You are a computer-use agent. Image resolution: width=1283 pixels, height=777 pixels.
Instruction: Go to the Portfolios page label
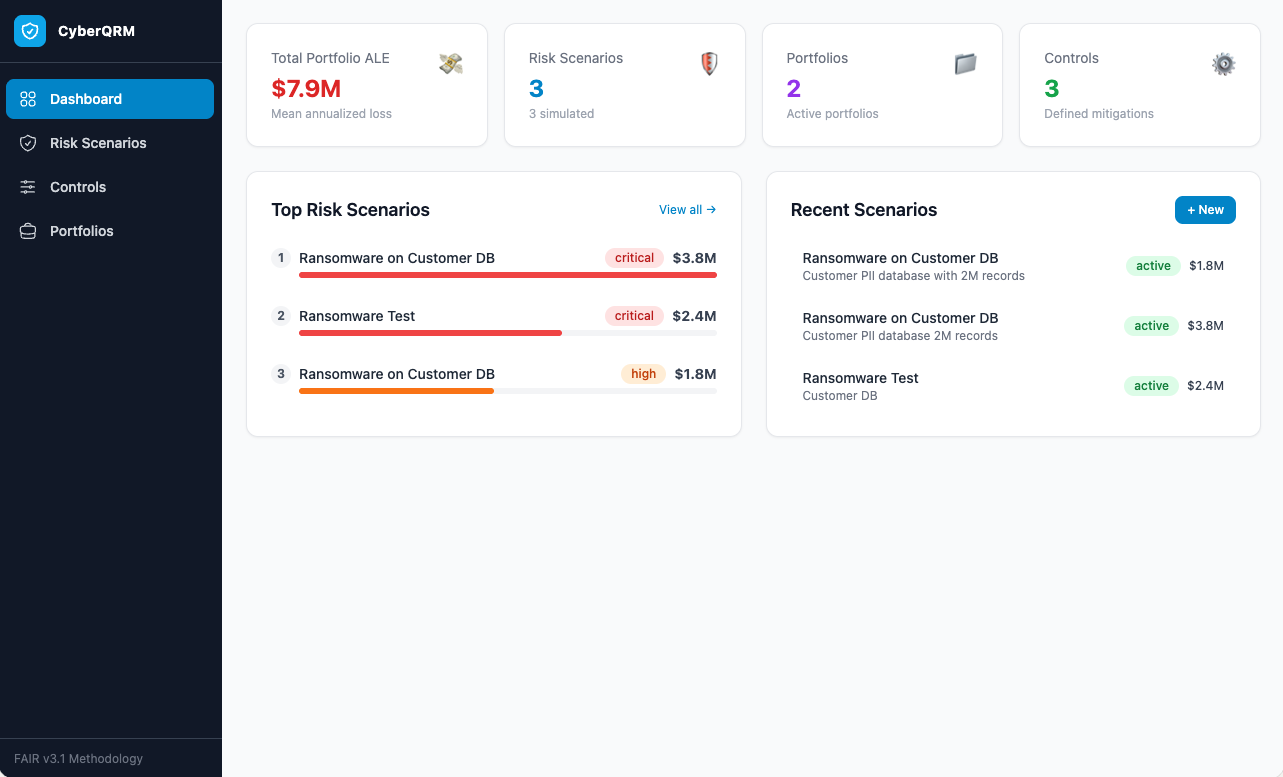click(82, 231)
